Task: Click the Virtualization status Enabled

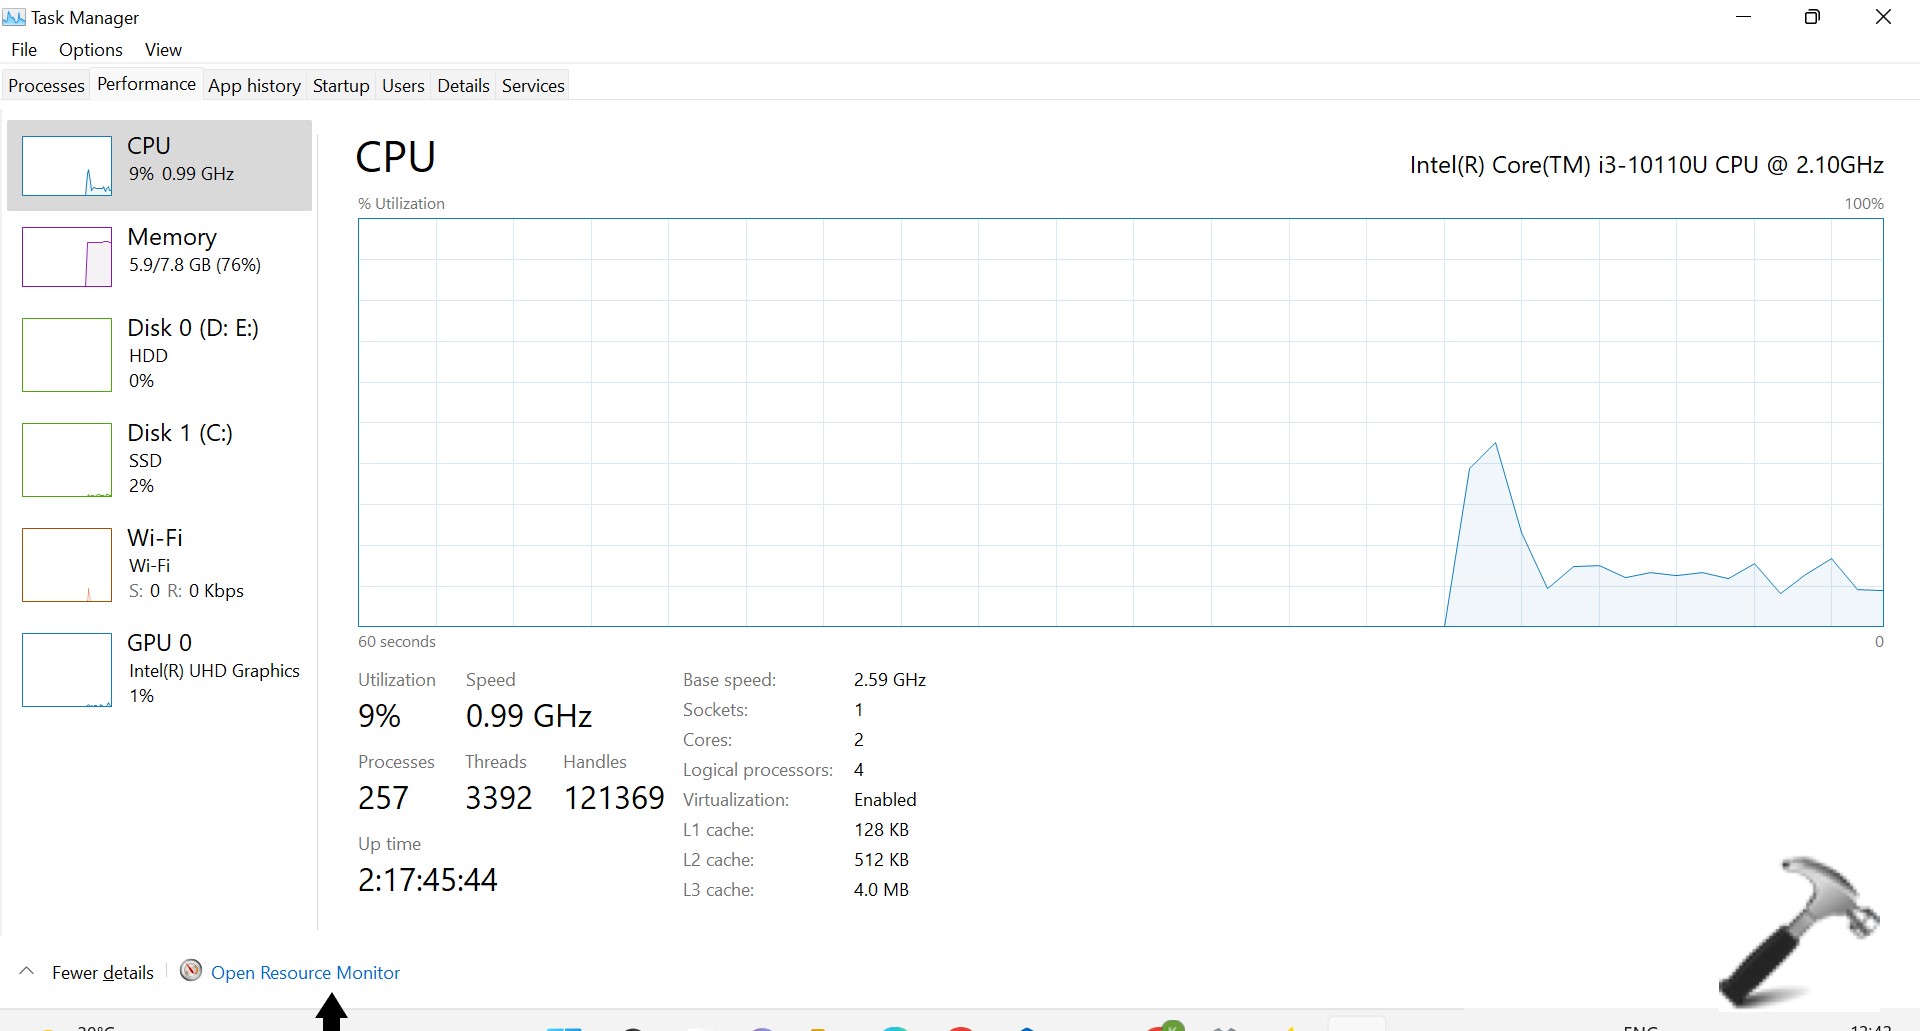Action: [x=885, y=800]
